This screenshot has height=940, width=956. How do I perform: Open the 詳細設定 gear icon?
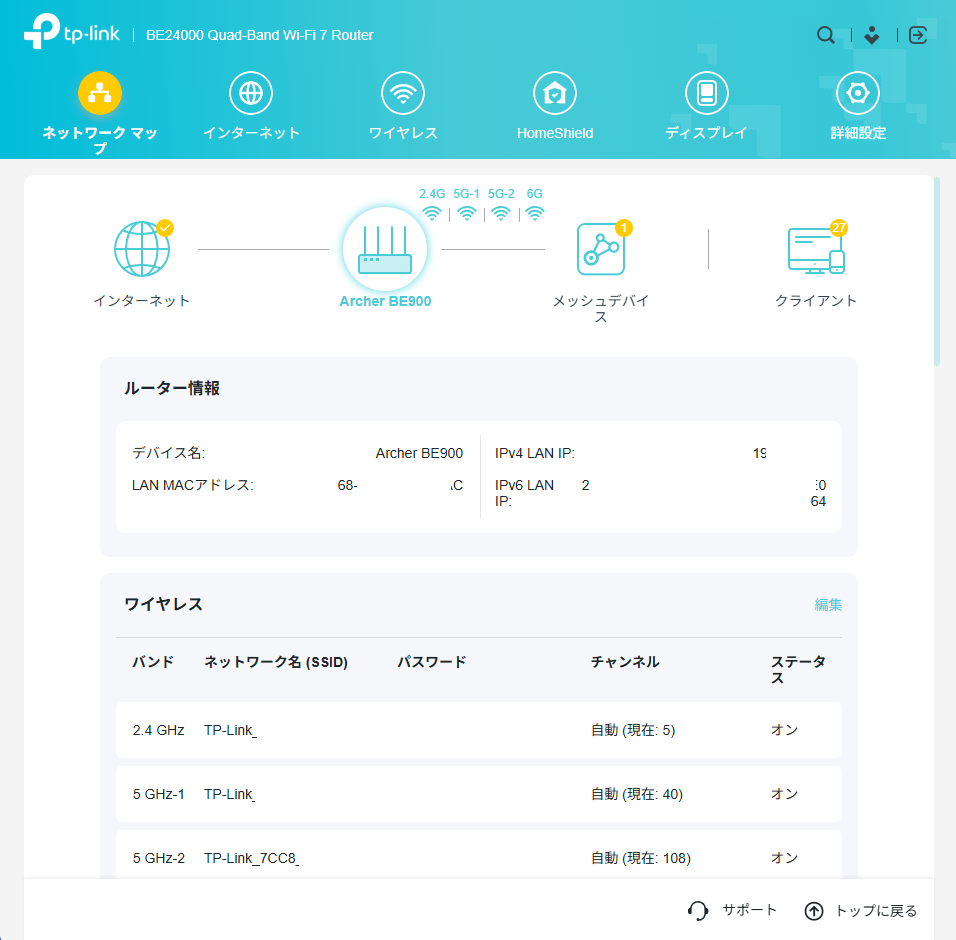(858, 93)
